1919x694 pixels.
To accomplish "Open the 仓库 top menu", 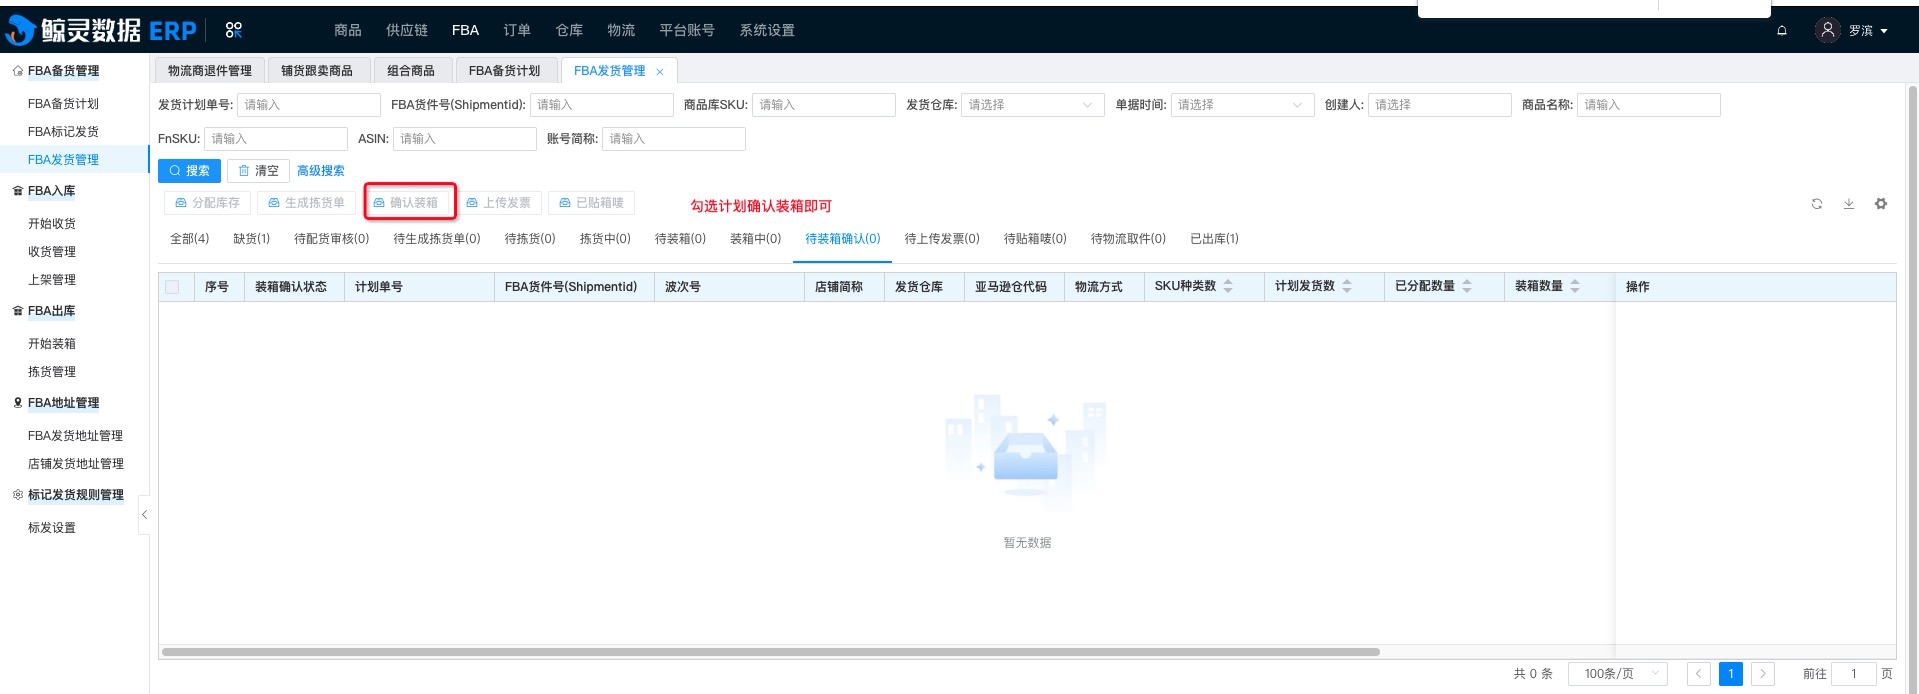I will click(569, 30).
